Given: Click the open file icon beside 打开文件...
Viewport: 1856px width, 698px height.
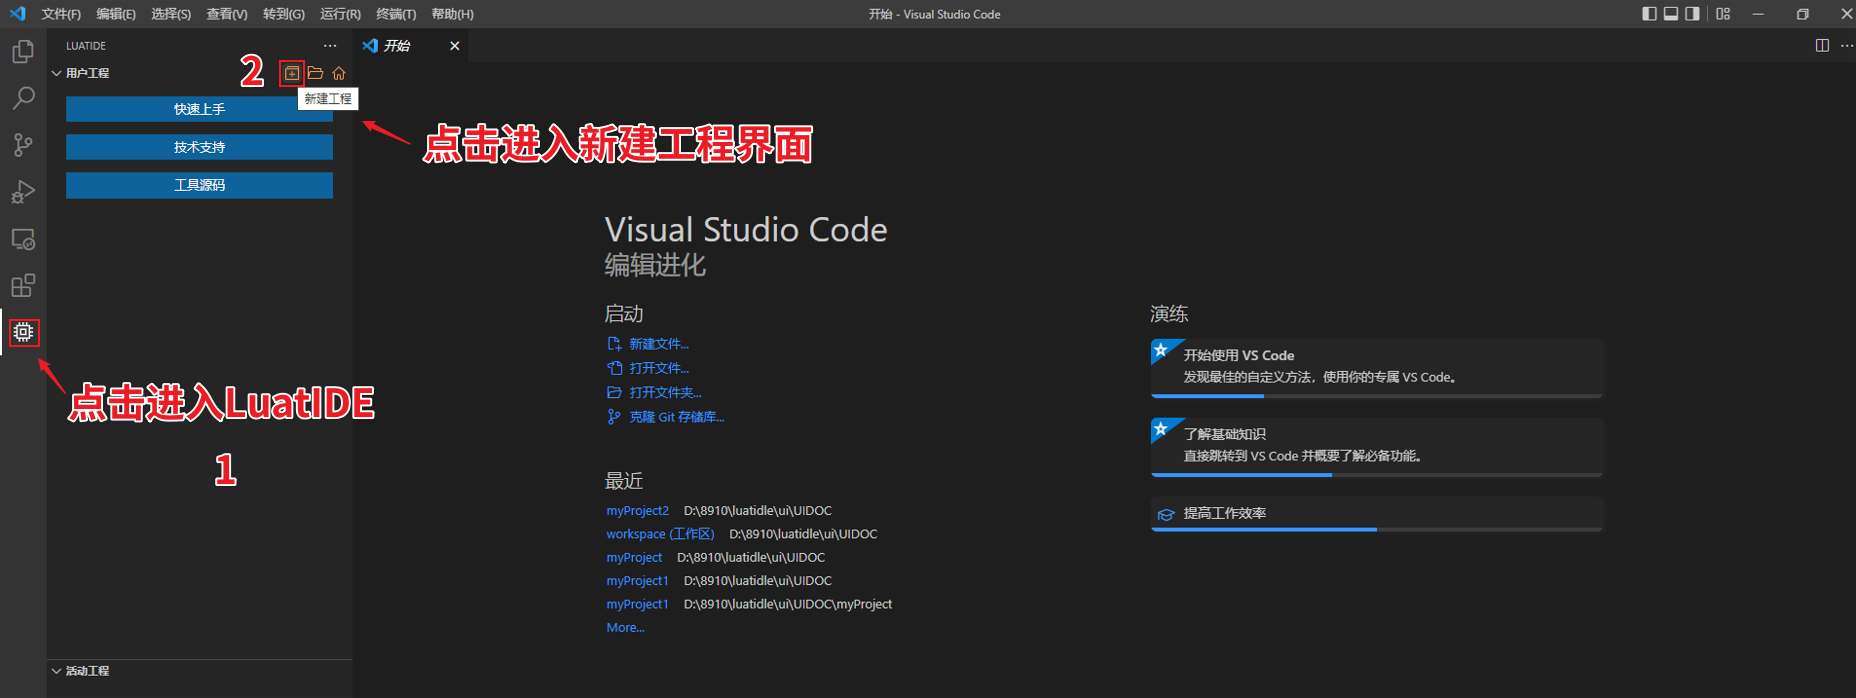Looking at the screenshot, I should point(614,368).
